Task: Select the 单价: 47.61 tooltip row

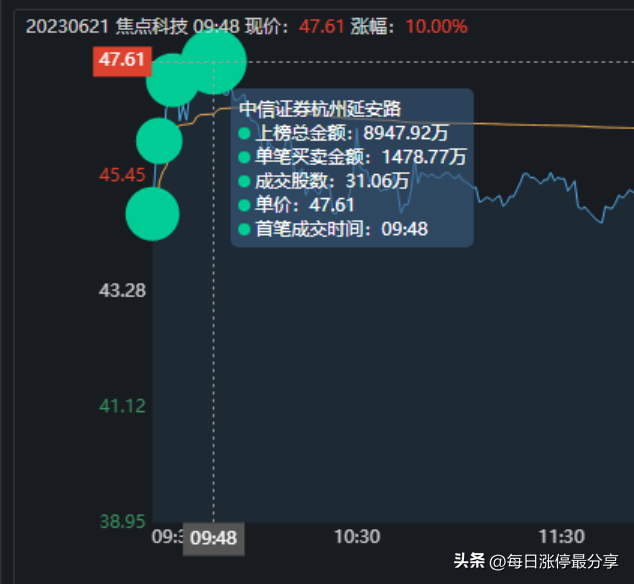Action: (x=296, y=205)
